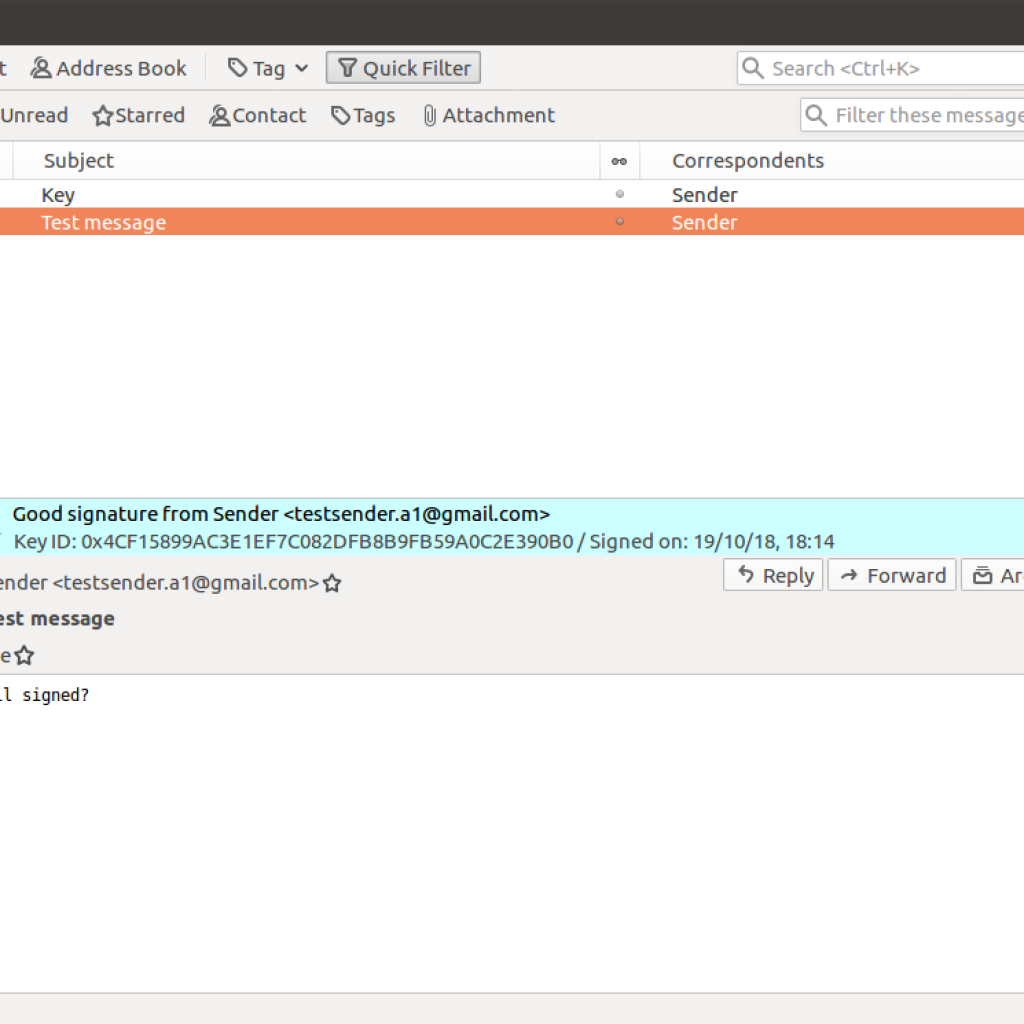Show only messages with Attachment
The image size is (1024, 1024).
pyautogui.click(x=488, y=115)
